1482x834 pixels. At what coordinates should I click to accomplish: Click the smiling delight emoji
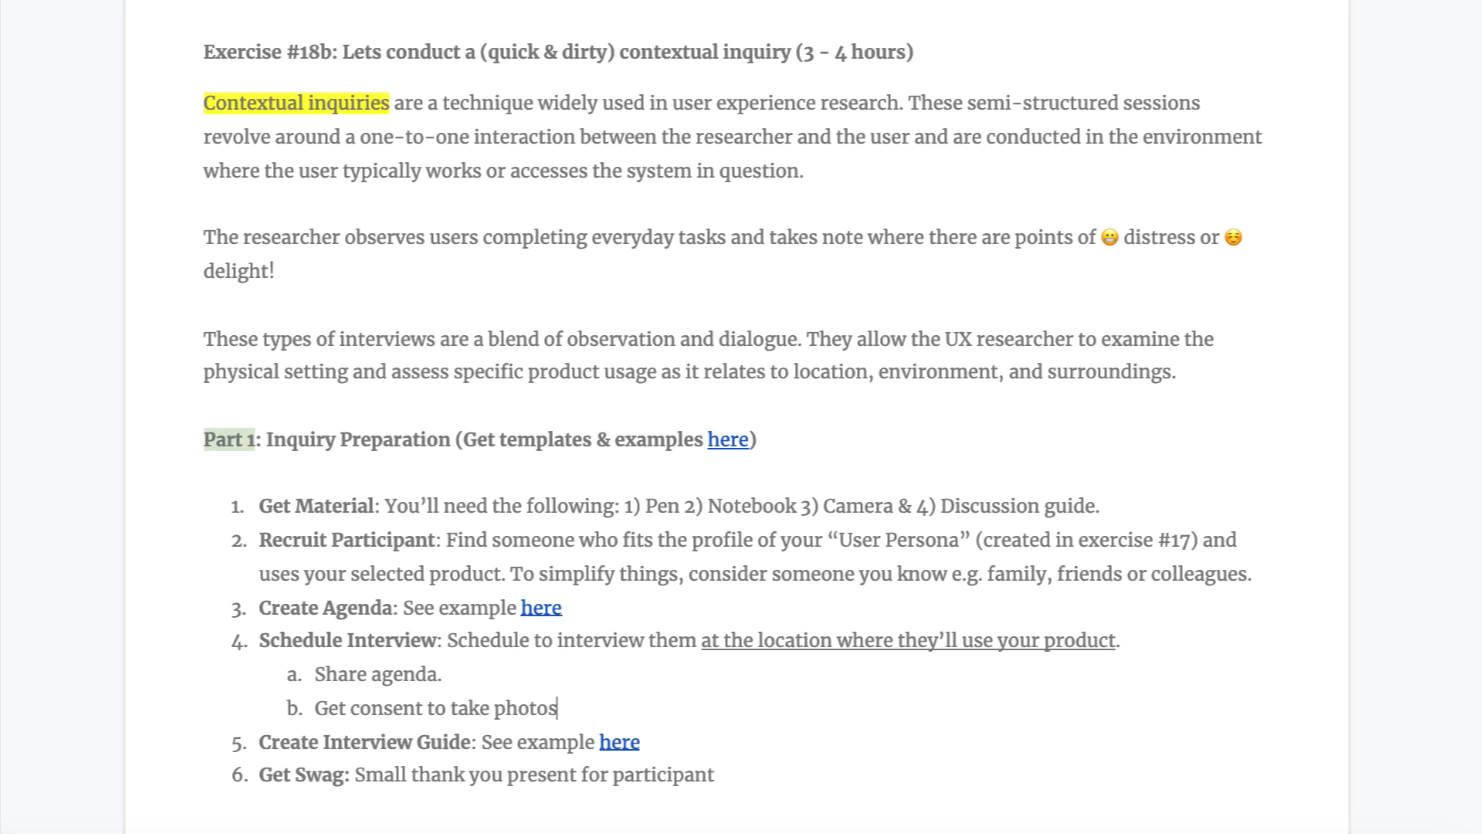pos(1233,238)
